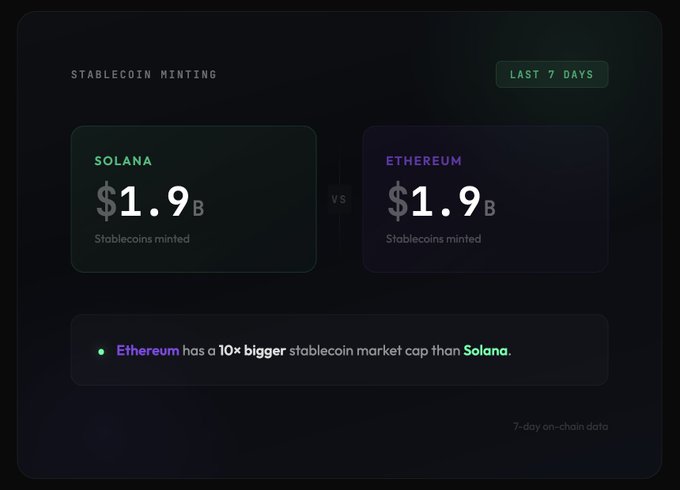This screenshot has height=490, width=680.
Task: Select the STABLECOIN MINTING heading
Action: point(144,75)
